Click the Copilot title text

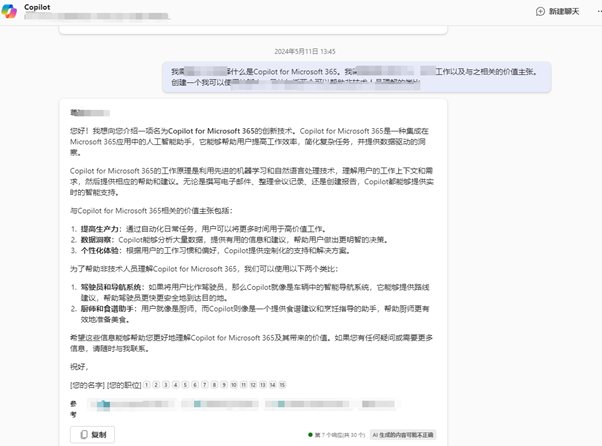point(37,7)
